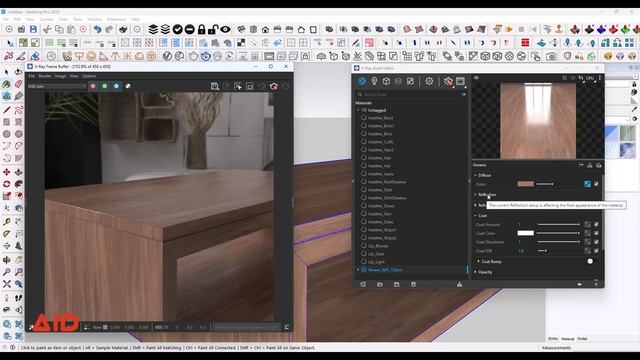The width and height of the screenshot is (640, 360).
Task: Click the white Coat Color swatch
Action: 525,233
